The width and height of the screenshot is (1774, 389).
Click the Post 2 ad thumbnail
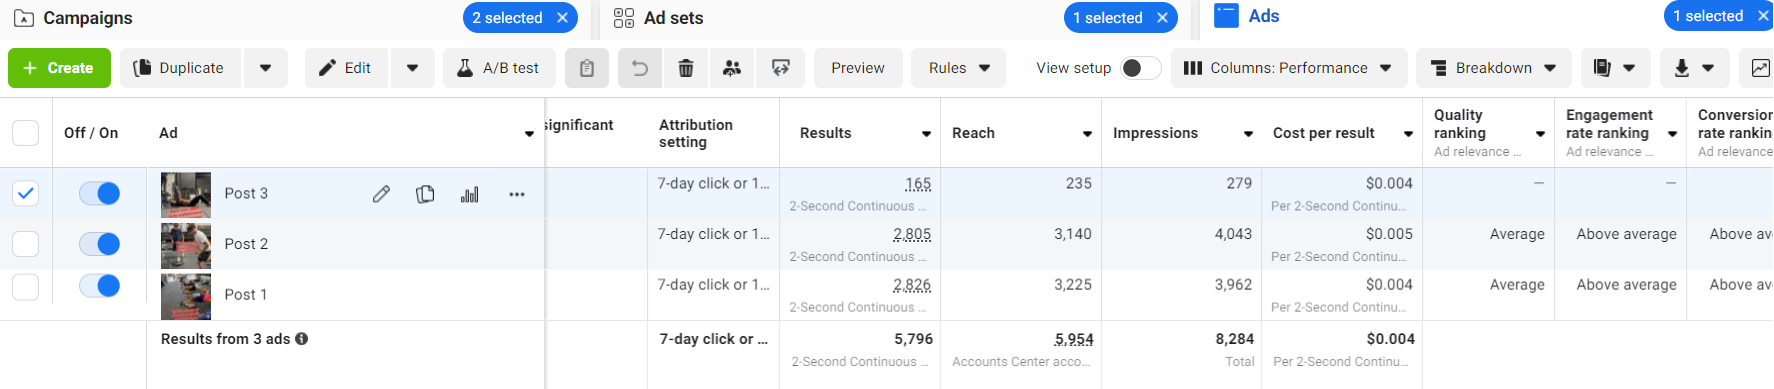click(x=186, y=245)
